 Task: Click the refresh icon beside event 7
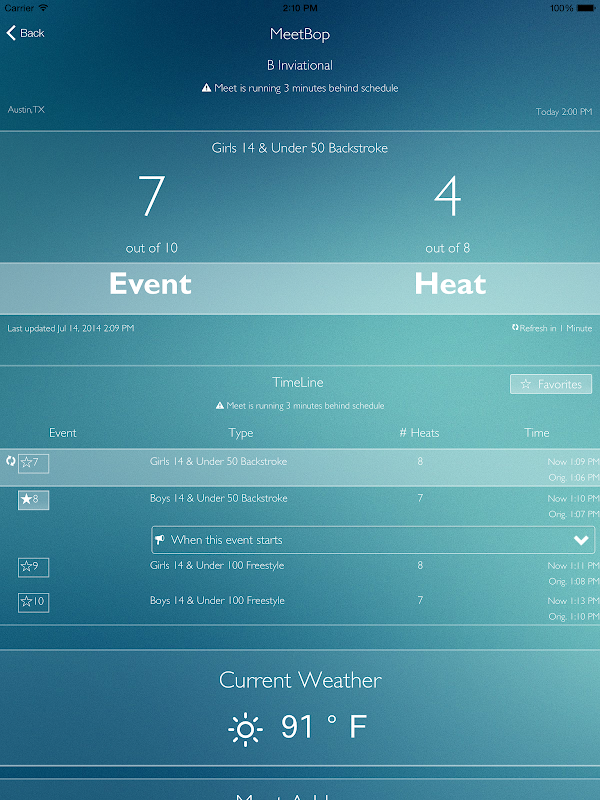[x=10, y=461]
